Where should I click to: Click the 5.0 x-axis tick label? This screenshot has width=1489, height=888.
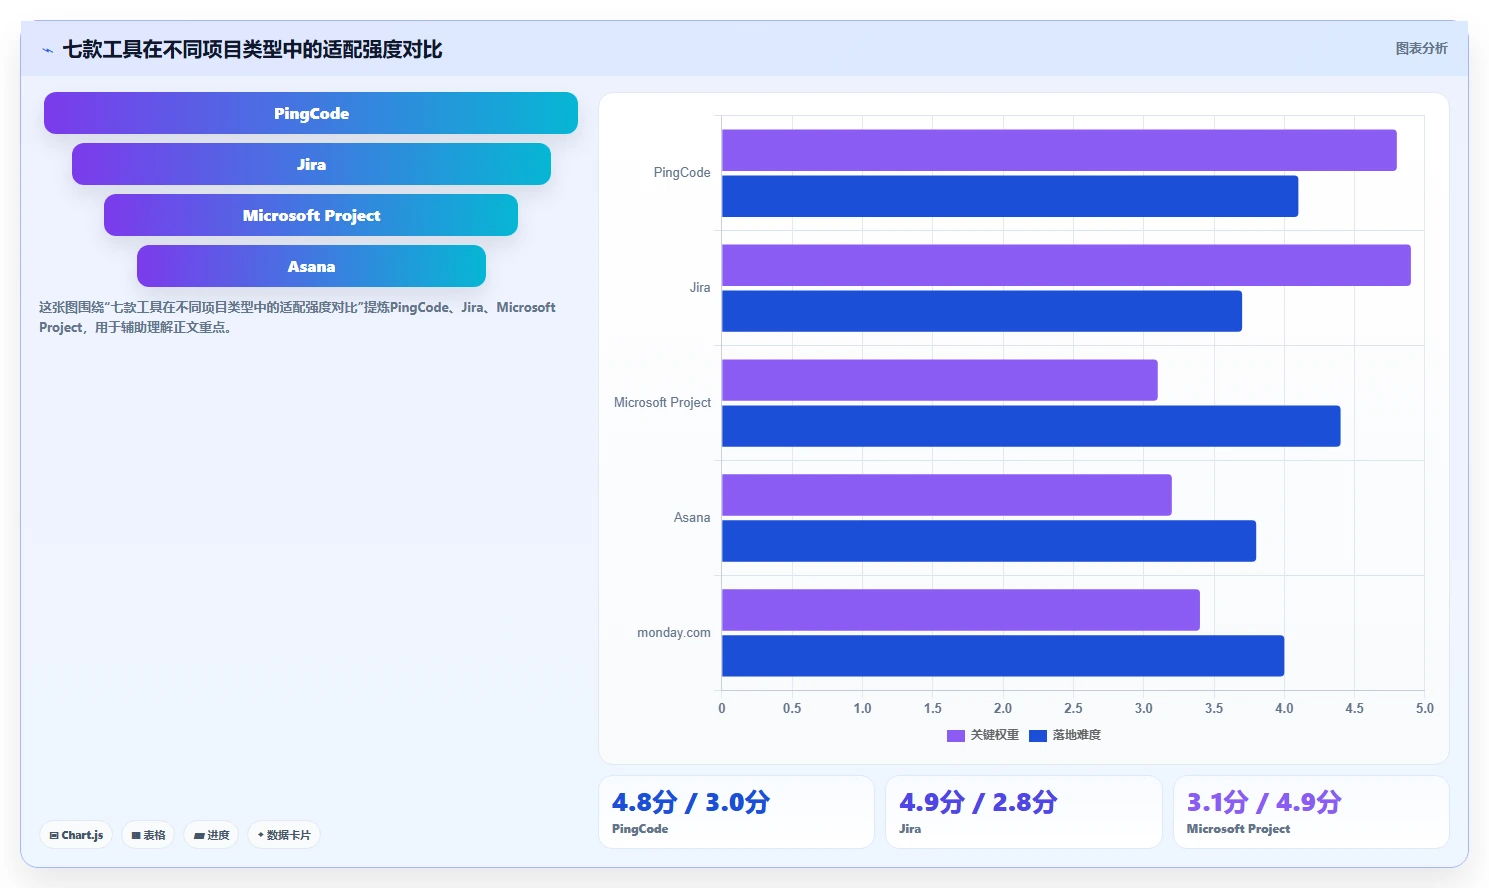(x=1424, y=708)
